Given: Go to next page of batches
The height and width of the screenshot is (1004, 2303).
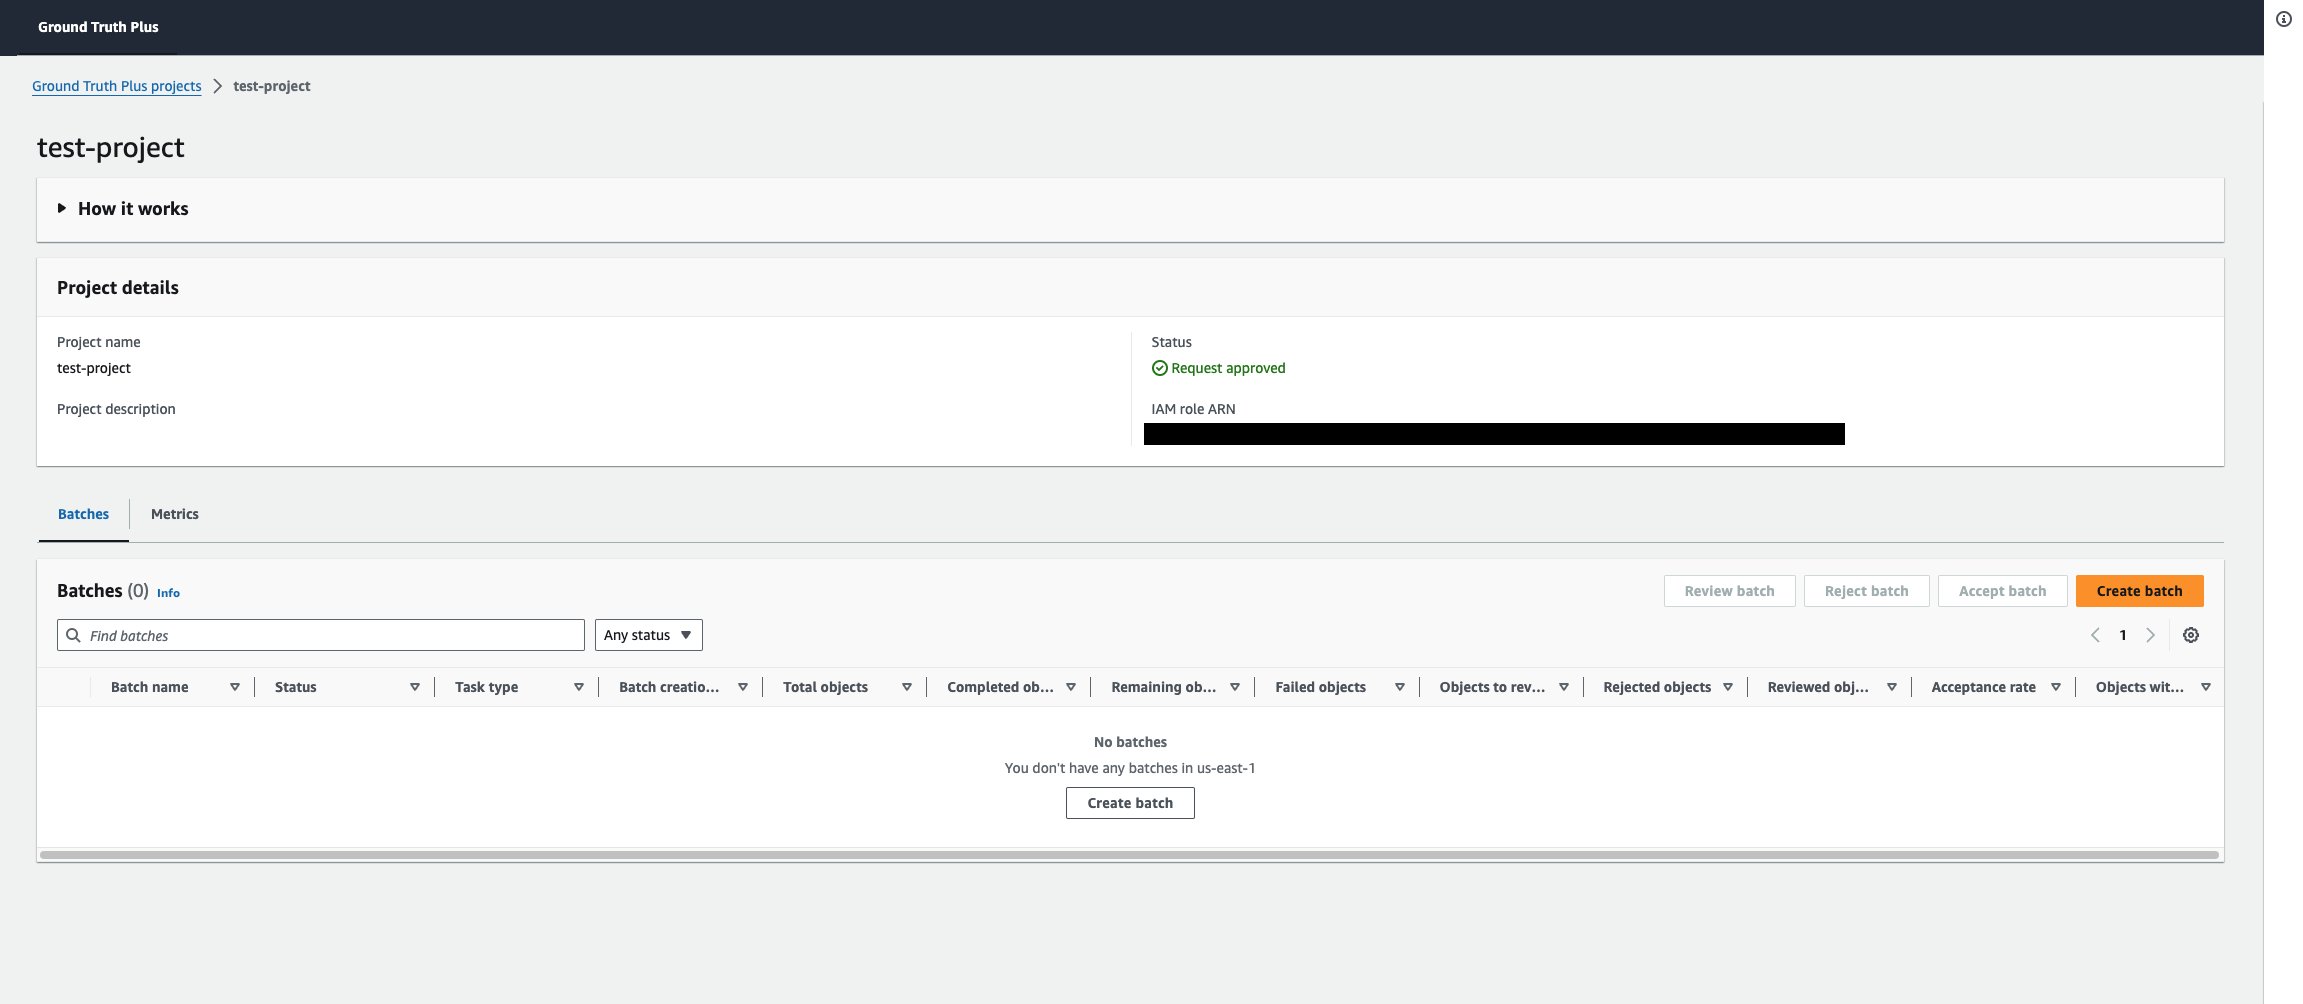Looking at the screenshot, I should point(2151,635).
